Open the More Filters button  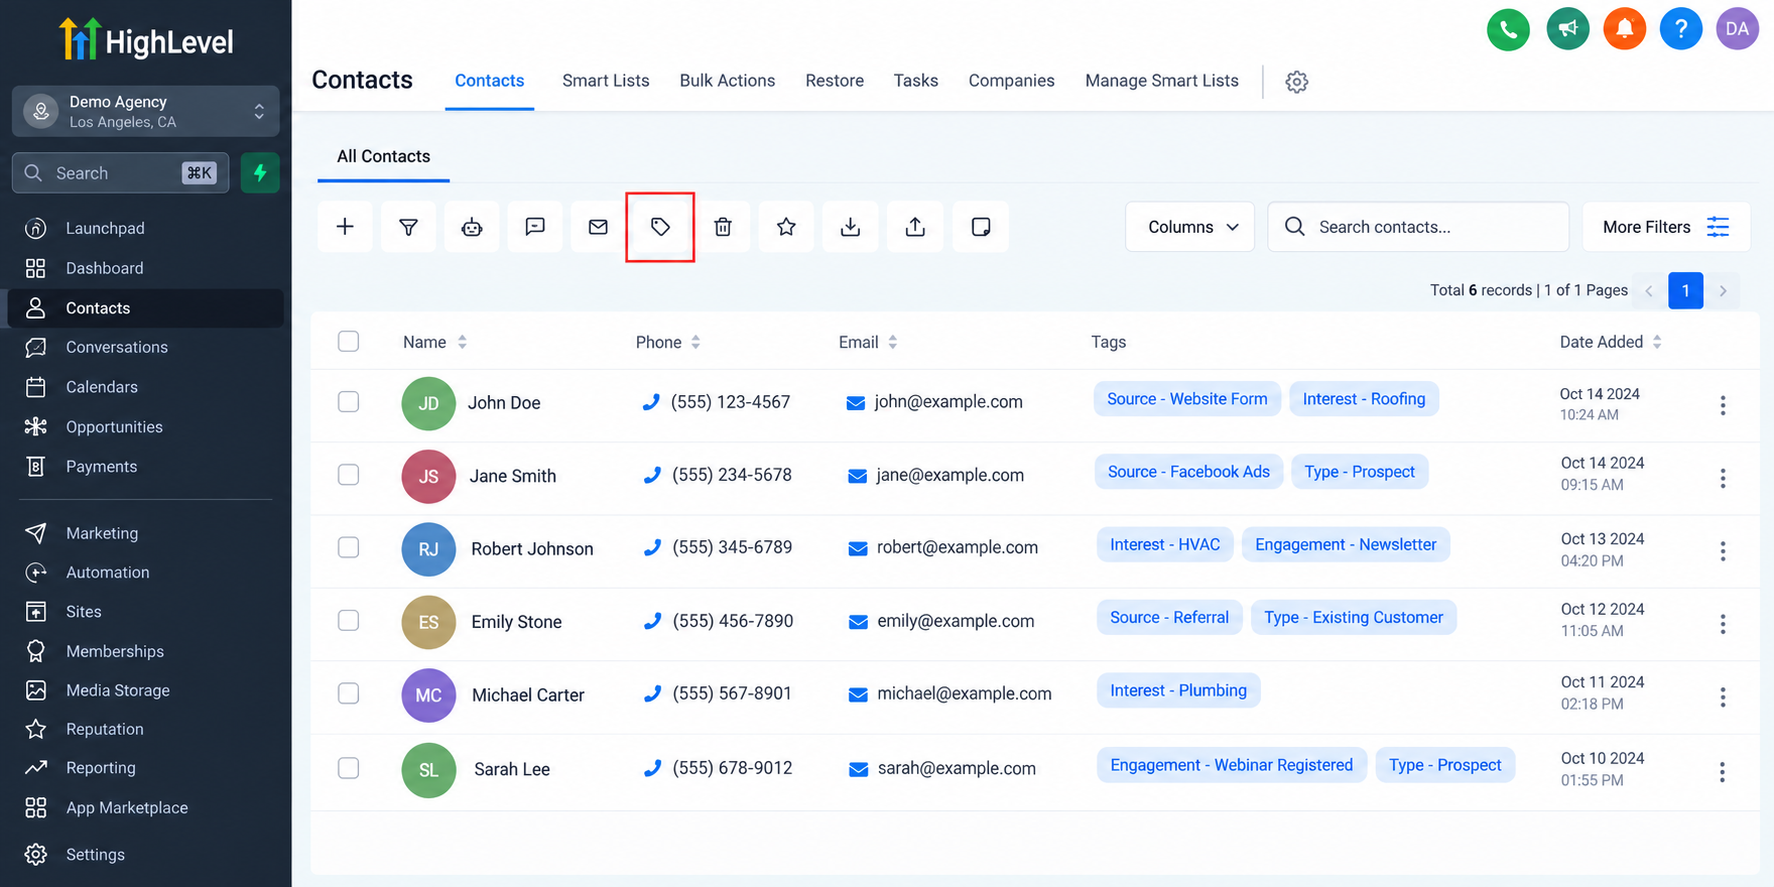1666,227
